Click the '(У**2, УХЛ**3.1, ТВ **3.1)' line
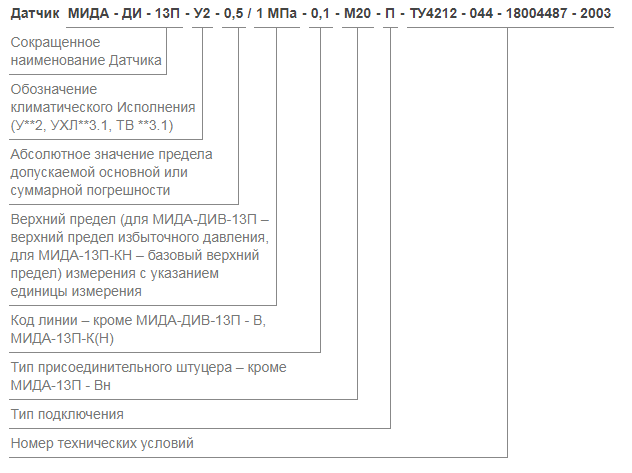The width and height of the screenshot is (632, 473). click(92, 125)
